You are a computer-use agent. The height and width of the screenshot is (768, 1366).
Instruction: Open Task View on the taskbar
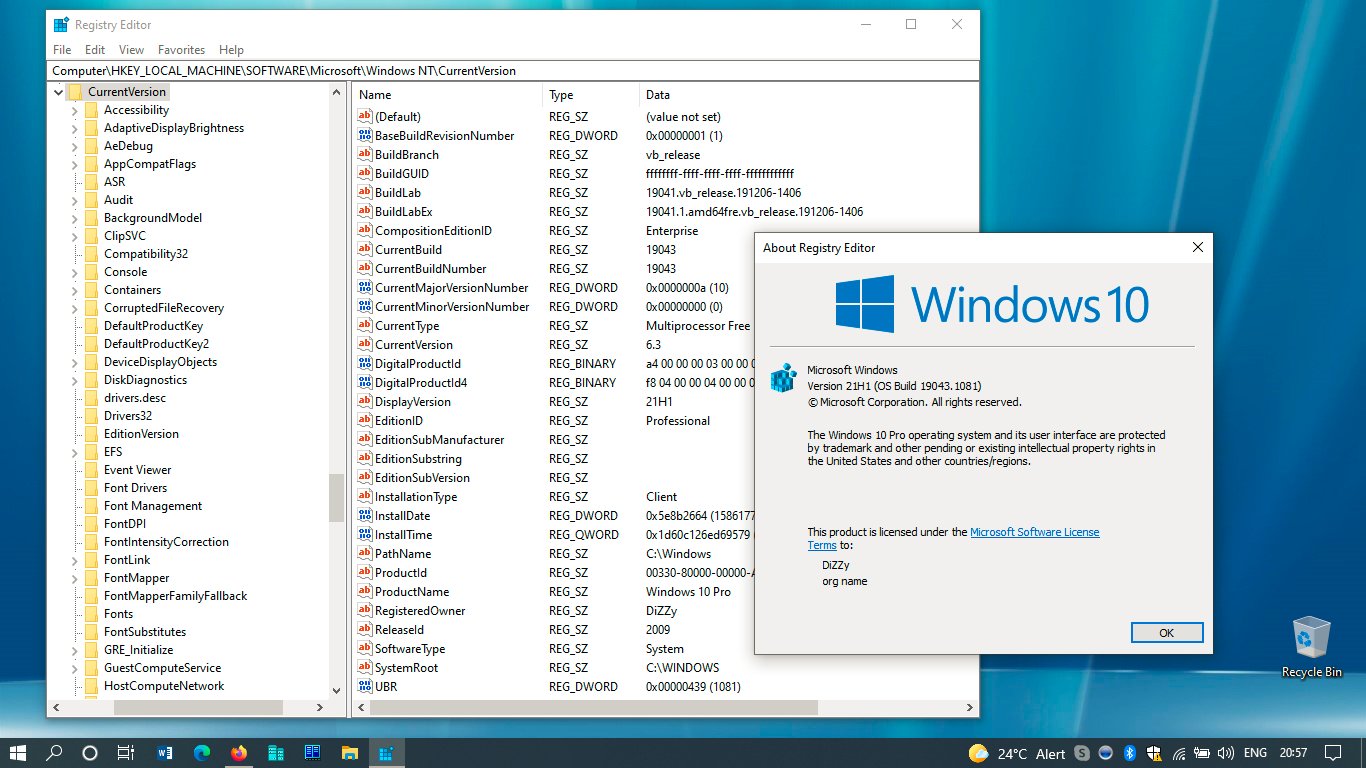[126, 753]
